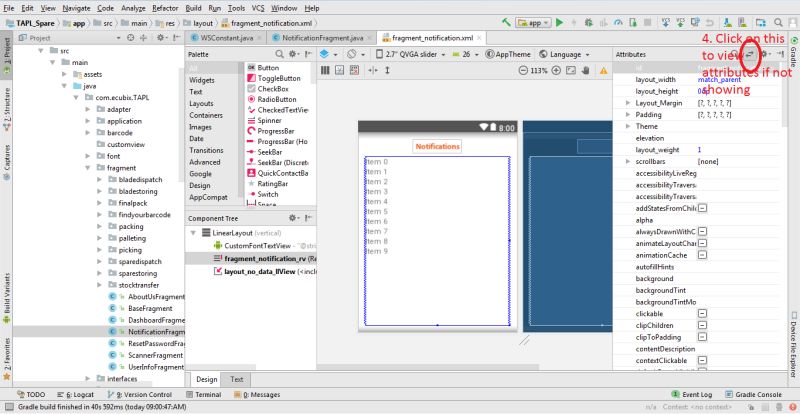Image resolution: width=800 pixels, height=414 pixels.
Task: Click the green Run app button
Action: [x=560, y=23]
